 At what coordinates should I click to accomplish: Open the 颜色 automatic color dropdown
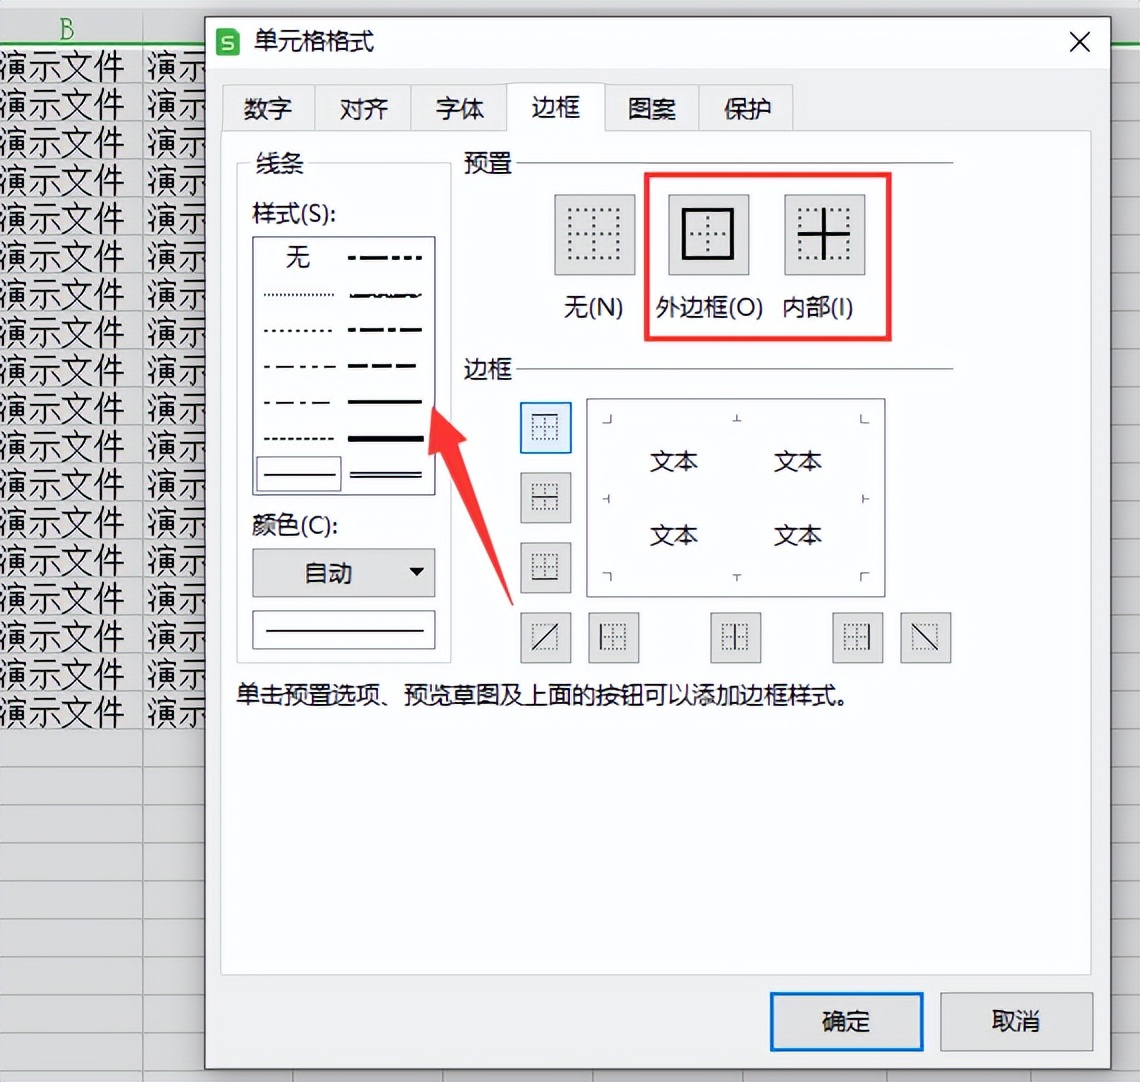click(x=344, y=573)
